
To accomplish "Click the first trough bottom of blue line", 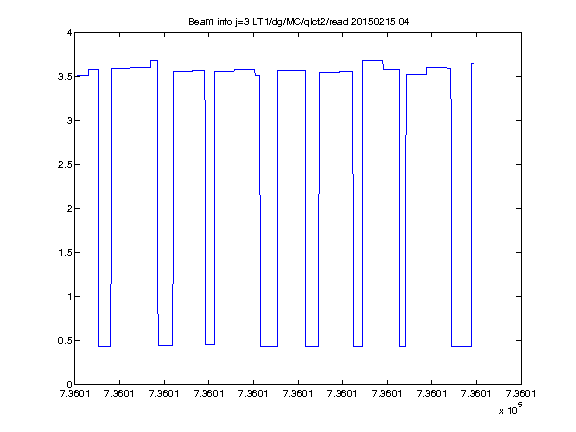I will (x=105, y=346).
